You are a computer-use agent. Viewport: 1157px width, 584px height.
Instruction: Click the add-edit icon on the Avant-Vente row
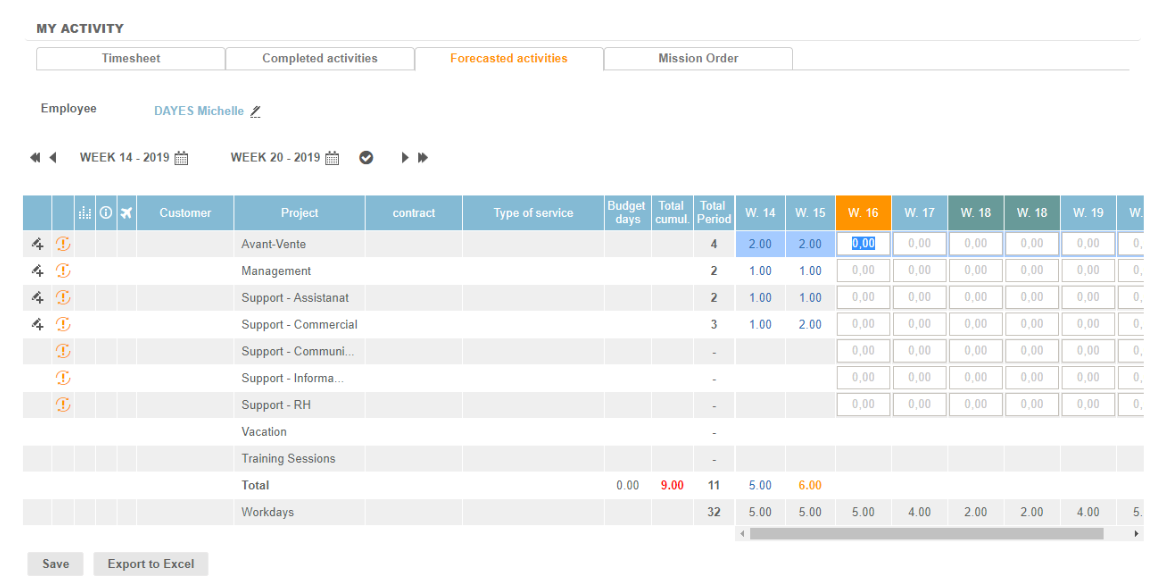point(37,243)
